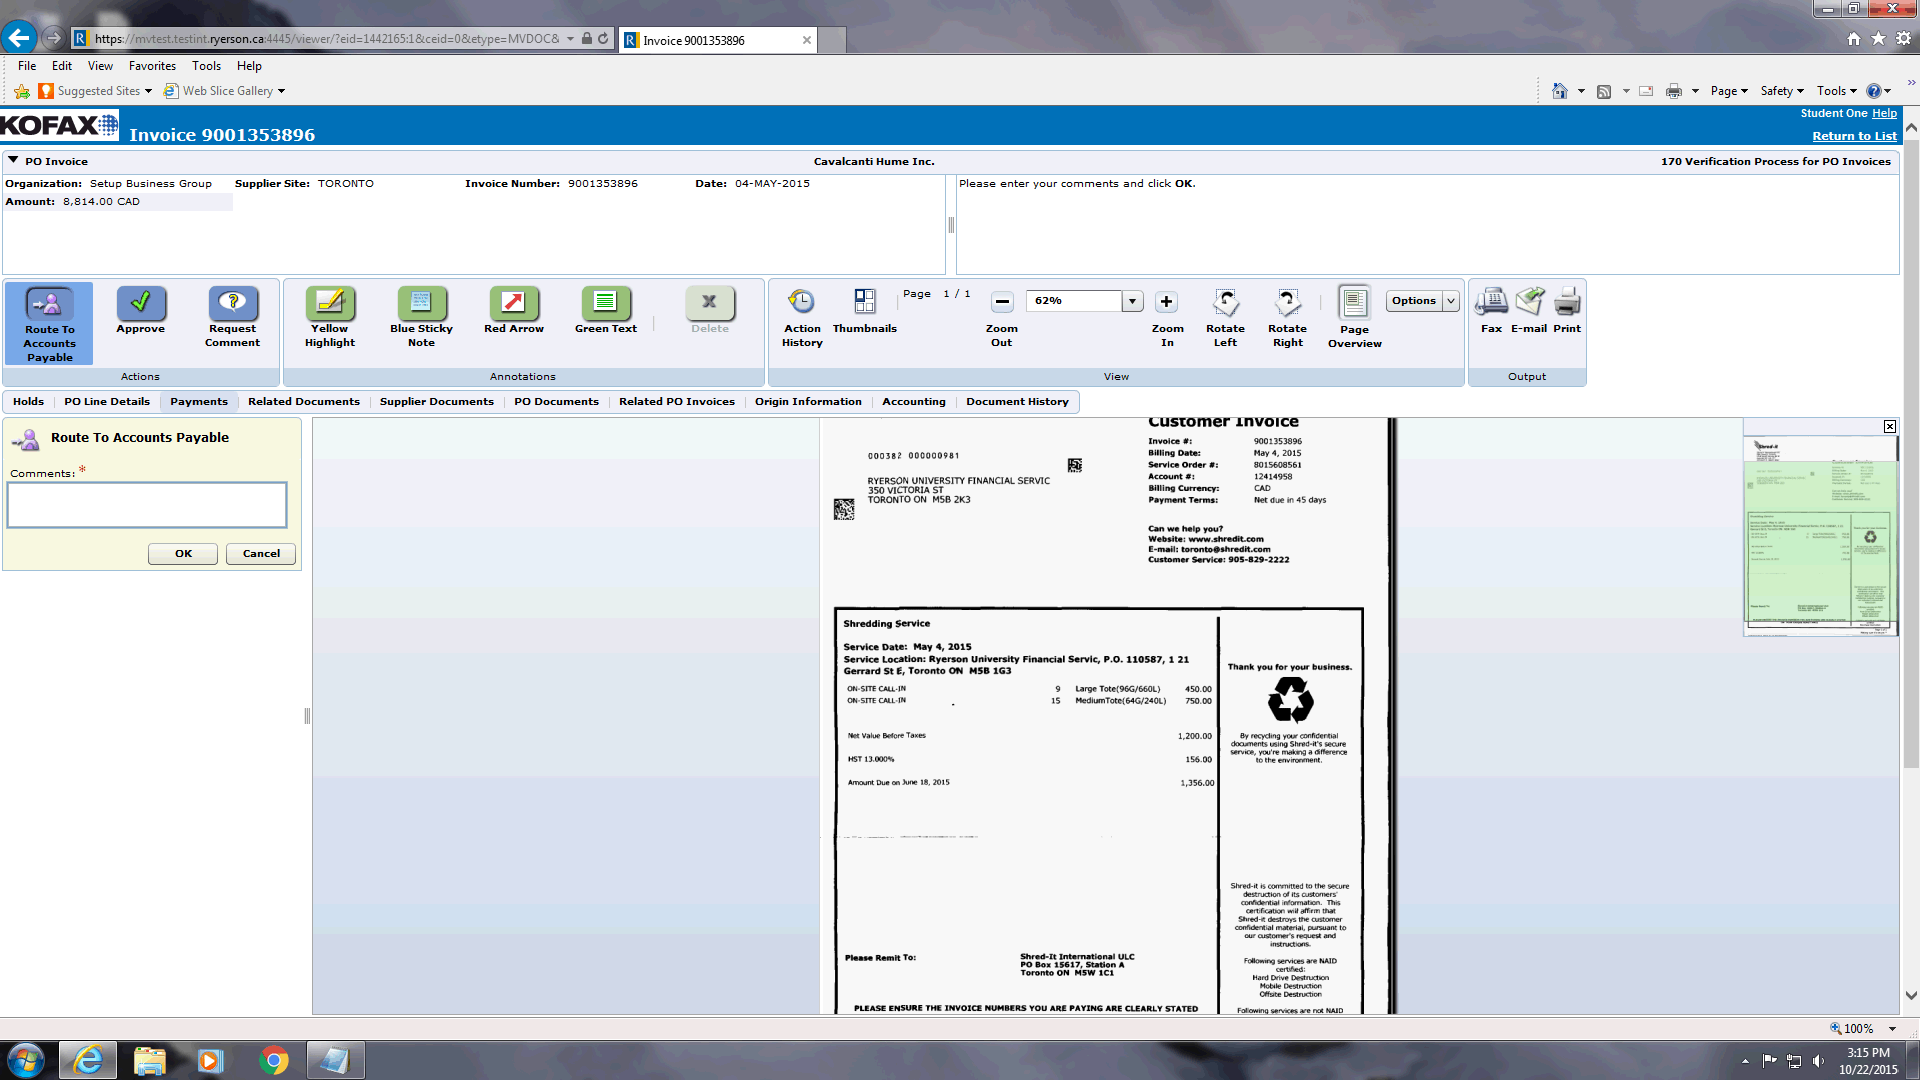This screenshot has height=1080, width=1920.
Task: Follow the Return to List link
Action: 1853,136
